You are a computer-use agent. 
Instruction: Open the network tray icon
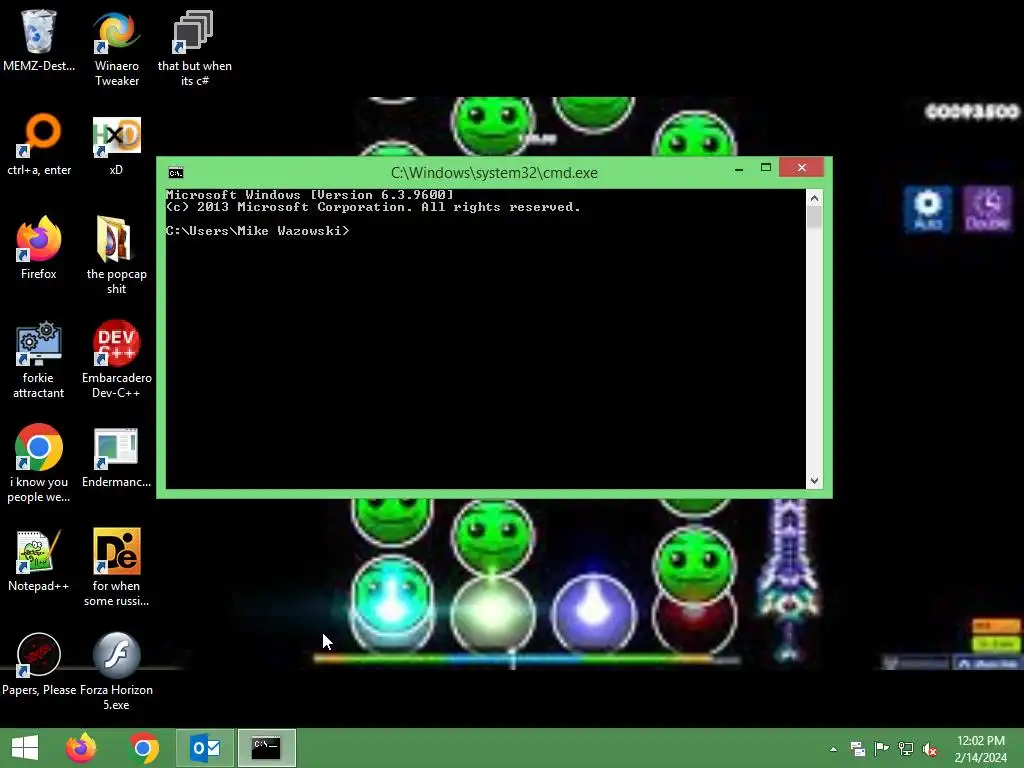[857, 749]
